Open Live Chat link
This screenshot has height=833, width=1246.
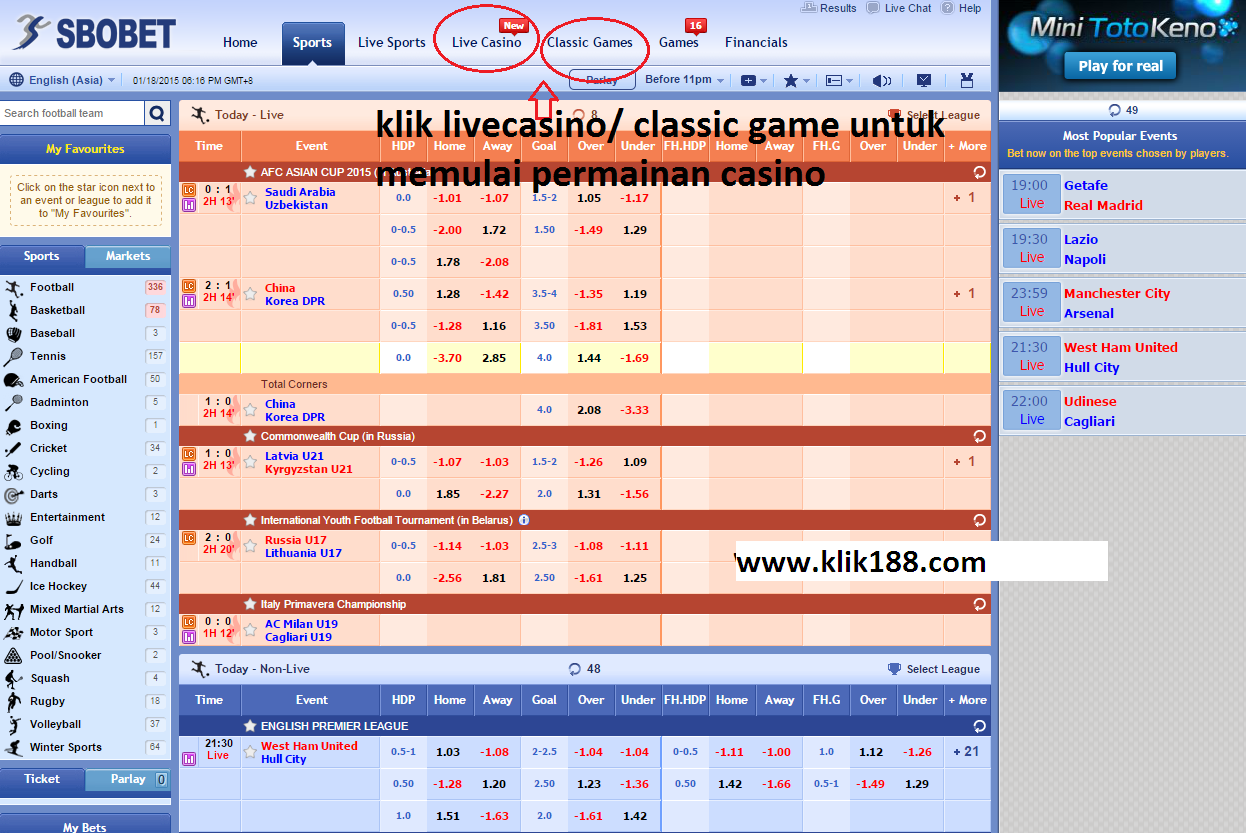click(x=899, y=8)
